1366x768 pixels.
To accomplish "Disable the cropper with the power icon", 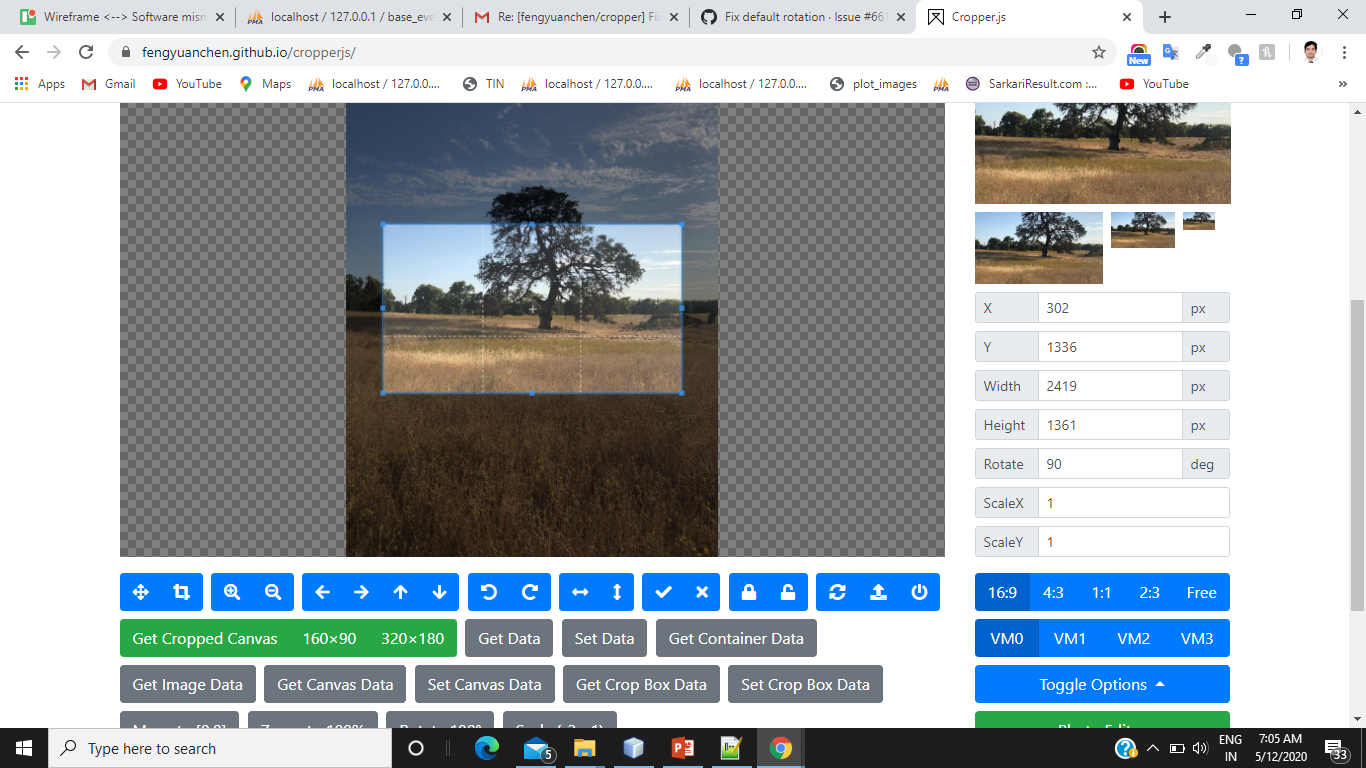I will click(x=918, y=592).
